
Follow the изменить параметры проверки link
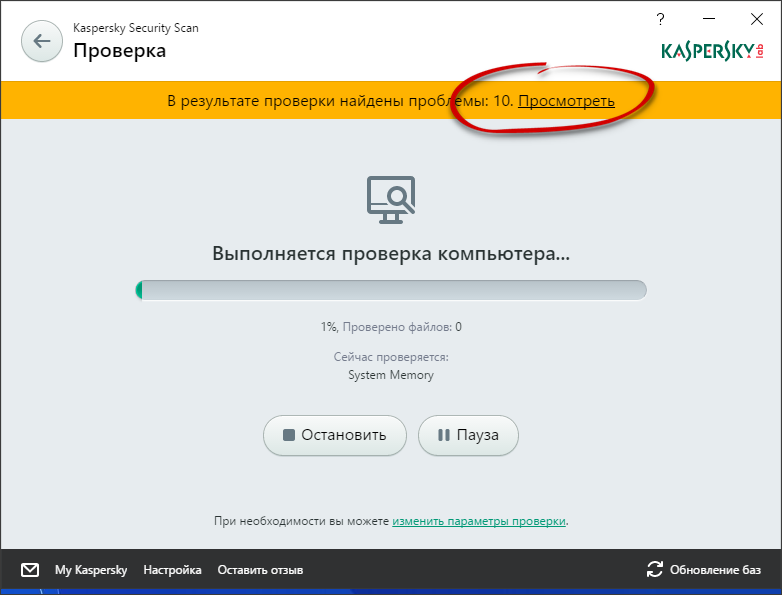pos(479,521)
